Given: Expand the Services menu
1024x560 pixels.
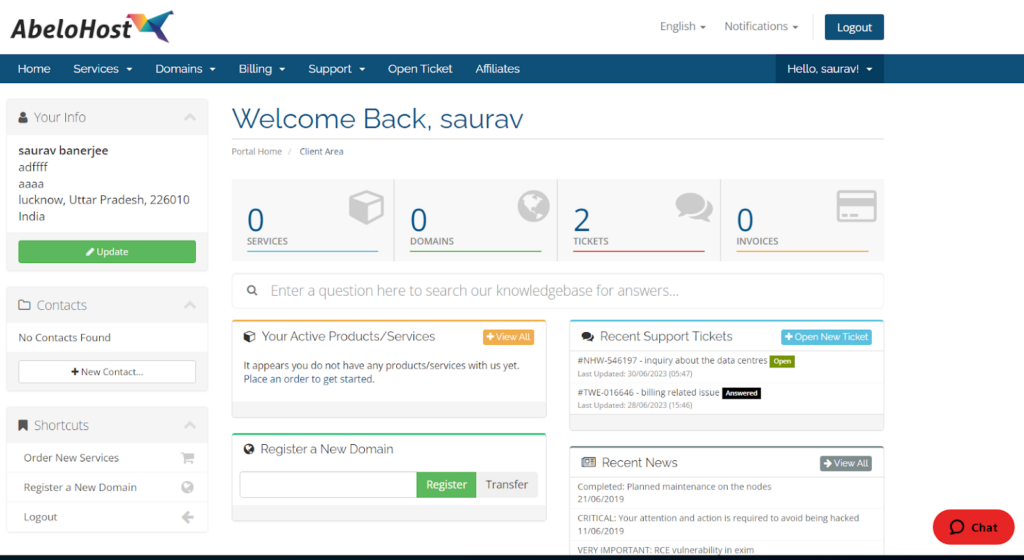Looking at the screenshot, I should [103, 69].
